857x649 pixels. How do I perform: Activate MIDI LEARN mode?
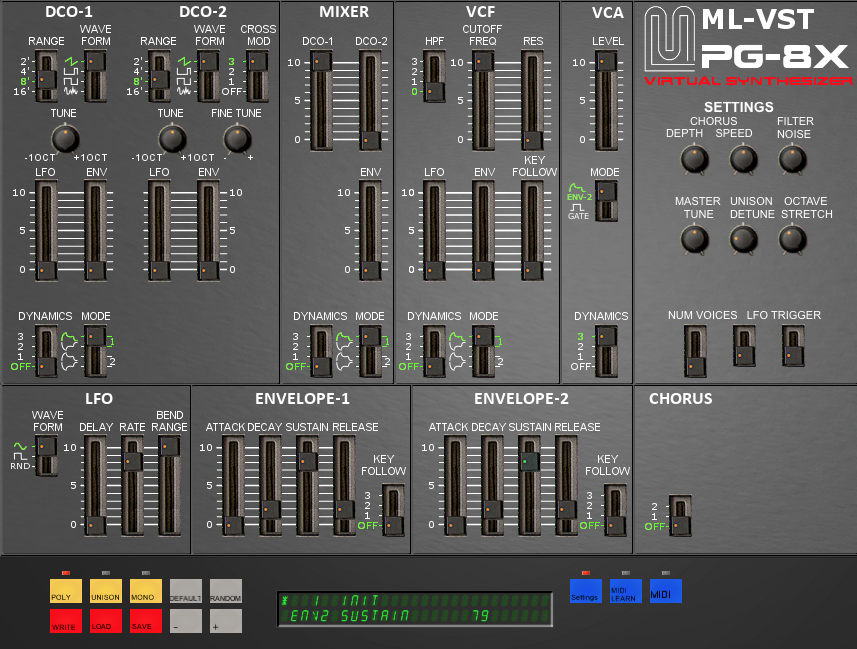(626, 590)
